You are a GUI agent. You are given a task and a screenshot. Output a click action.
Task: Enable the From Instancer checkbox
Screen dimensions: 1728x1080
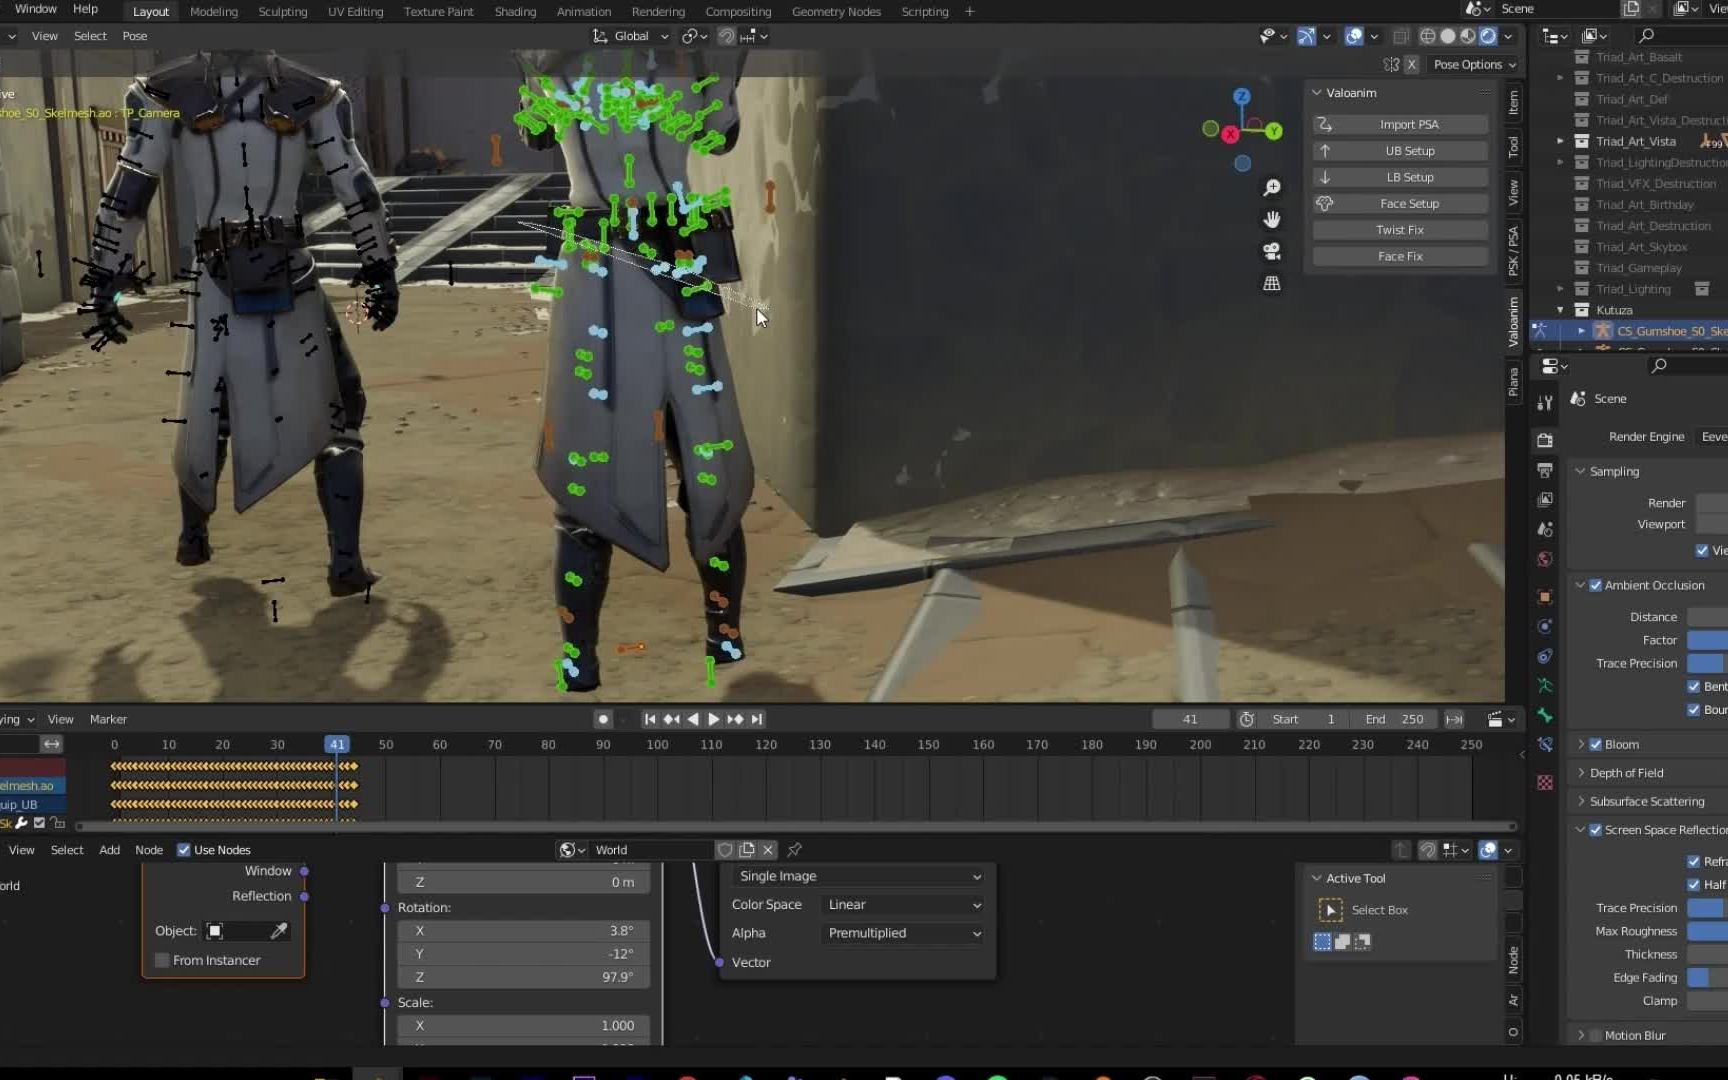click(x=162, y=960)
